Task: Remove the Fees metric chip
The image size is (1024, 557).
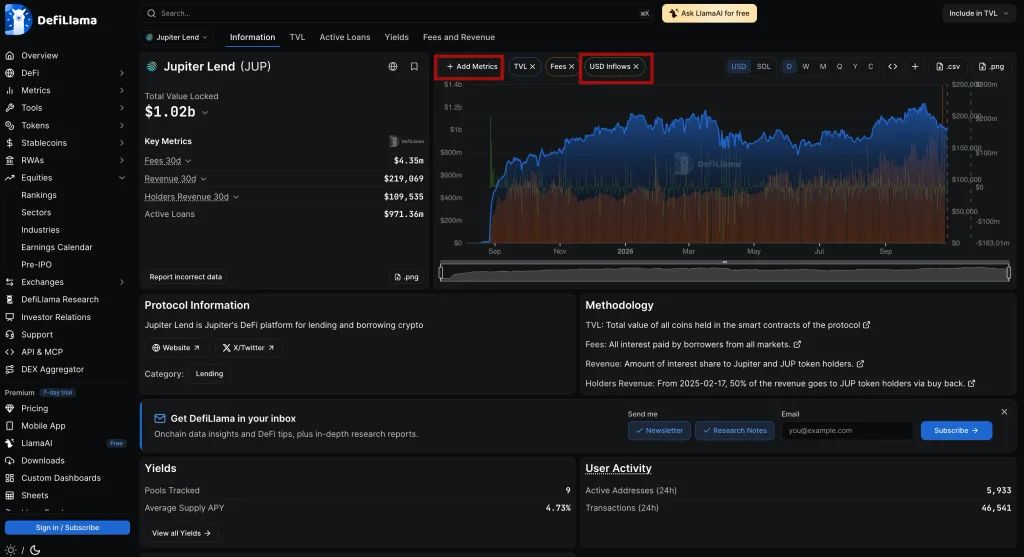Action: (571, 67)
